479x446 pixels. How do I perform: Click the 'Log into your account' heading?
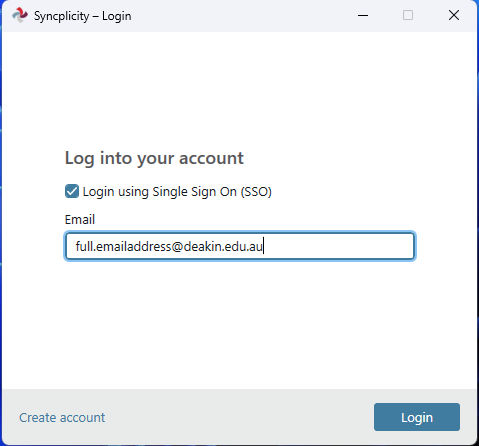point(154,158)
